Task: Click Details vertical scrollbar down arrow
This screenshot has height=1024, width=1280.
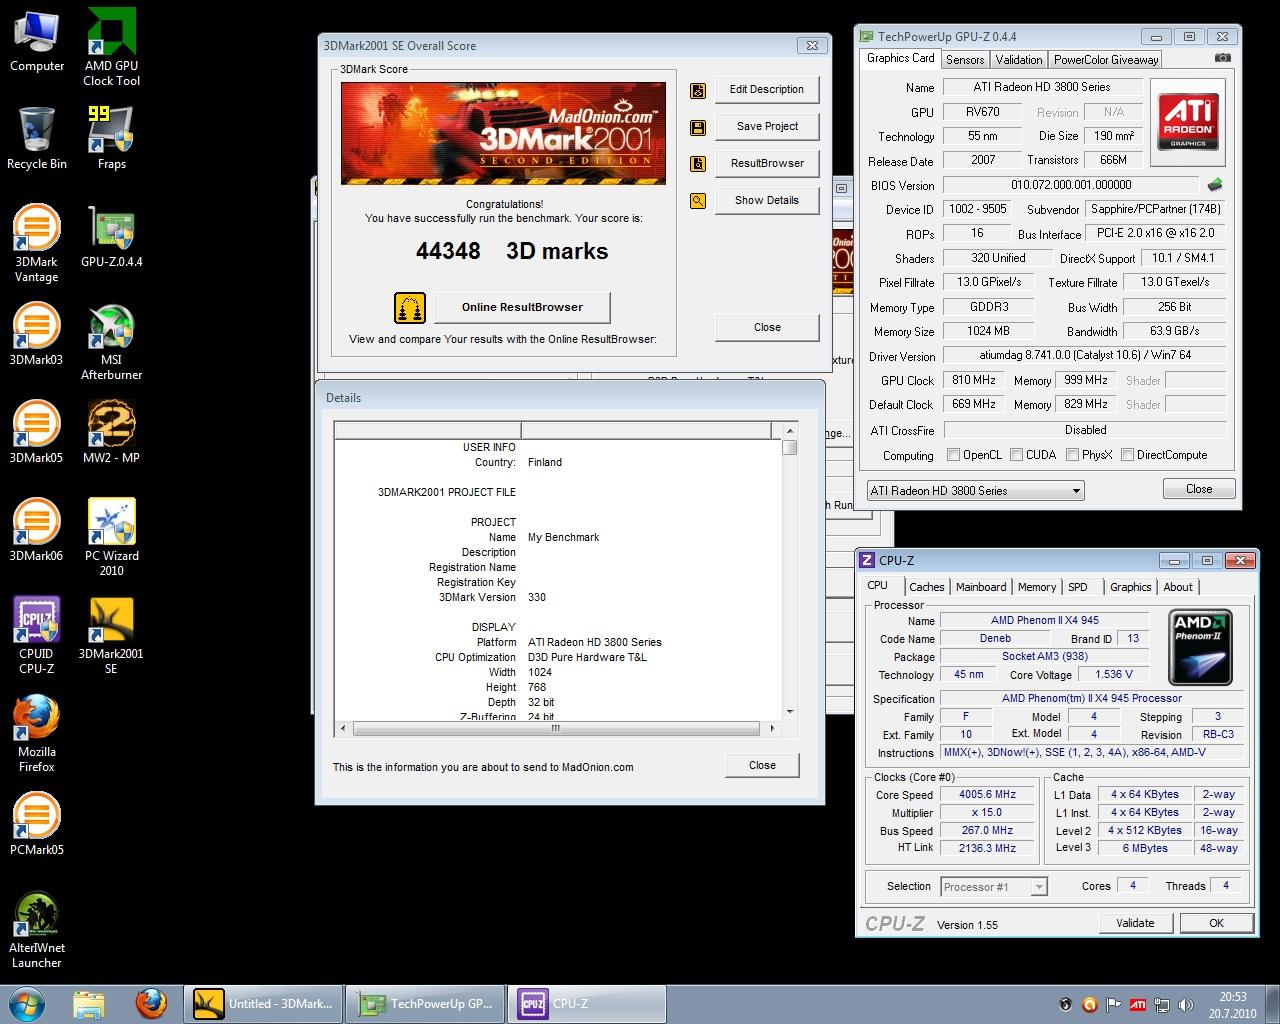Action: coord(790,712)
